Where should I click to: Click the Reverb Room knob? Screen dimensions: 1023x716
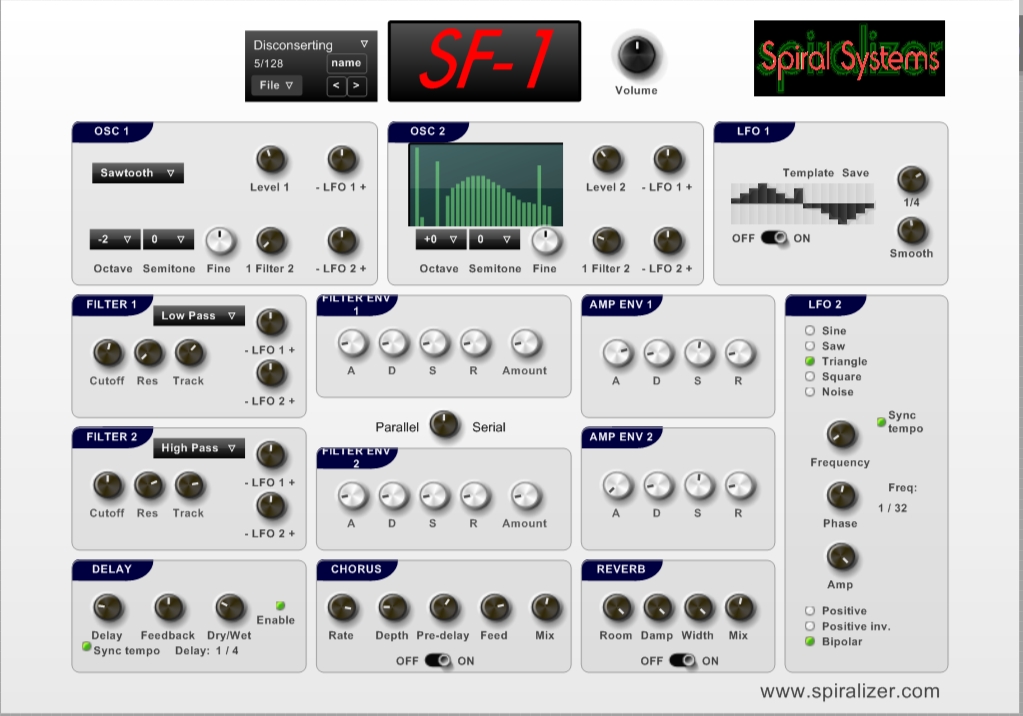coord(617,608)
